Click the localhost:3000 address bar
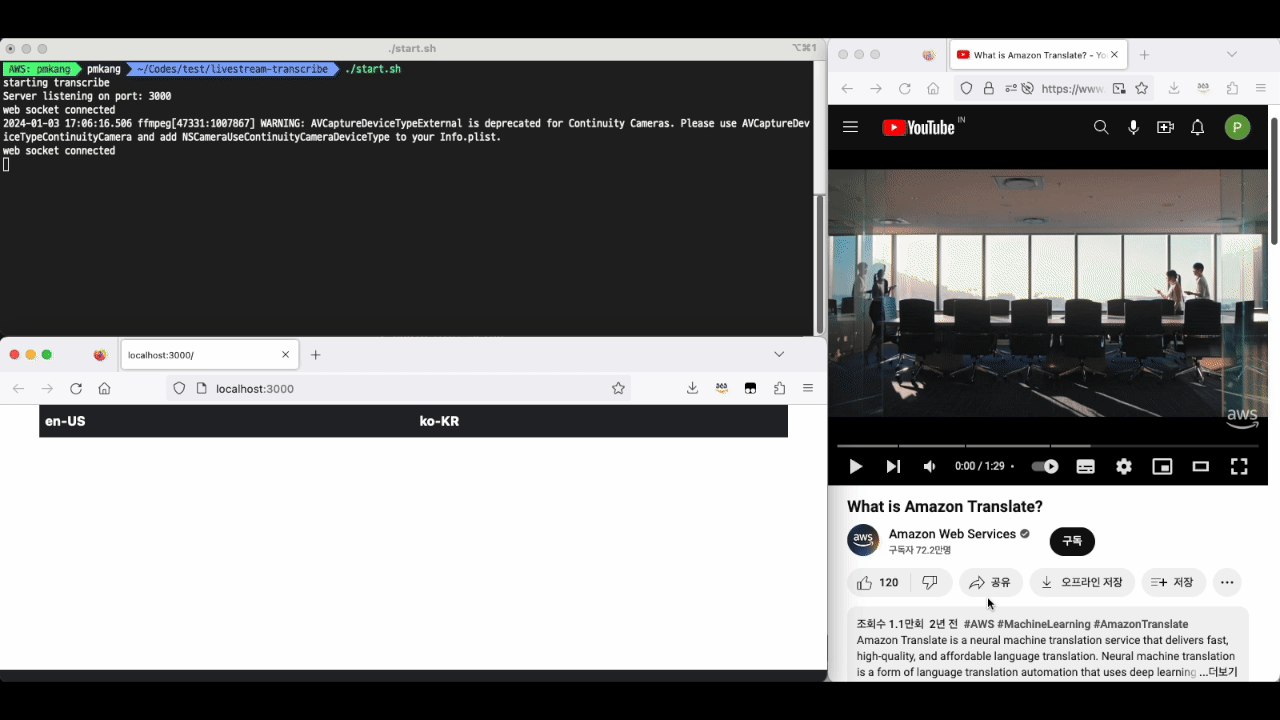This screenshot has height=720, width=1280. point(400,389)
